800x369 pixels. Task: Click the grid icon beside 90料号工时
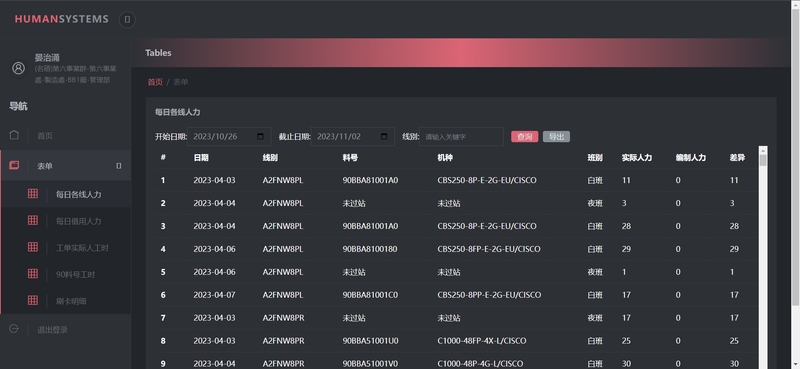click(33, 274)
